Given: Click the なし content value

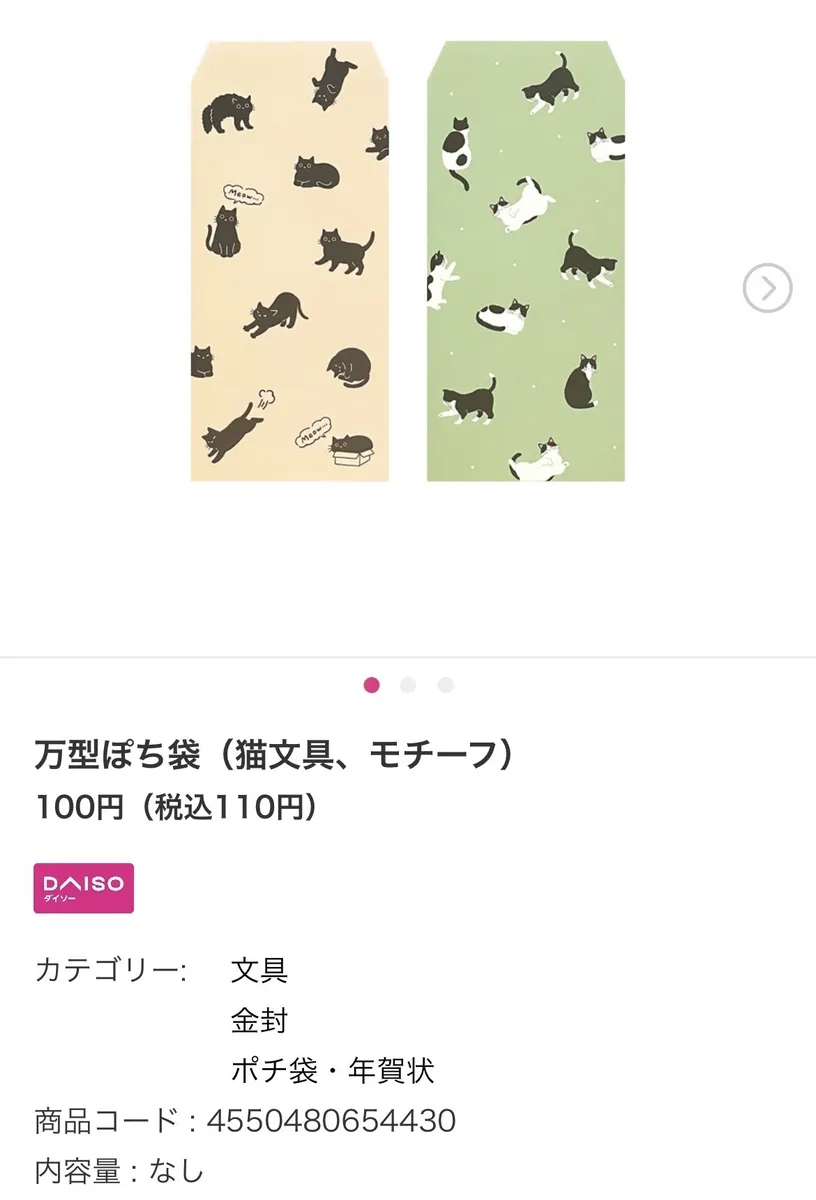Looking at the screenshot, I should [176, 1170].
